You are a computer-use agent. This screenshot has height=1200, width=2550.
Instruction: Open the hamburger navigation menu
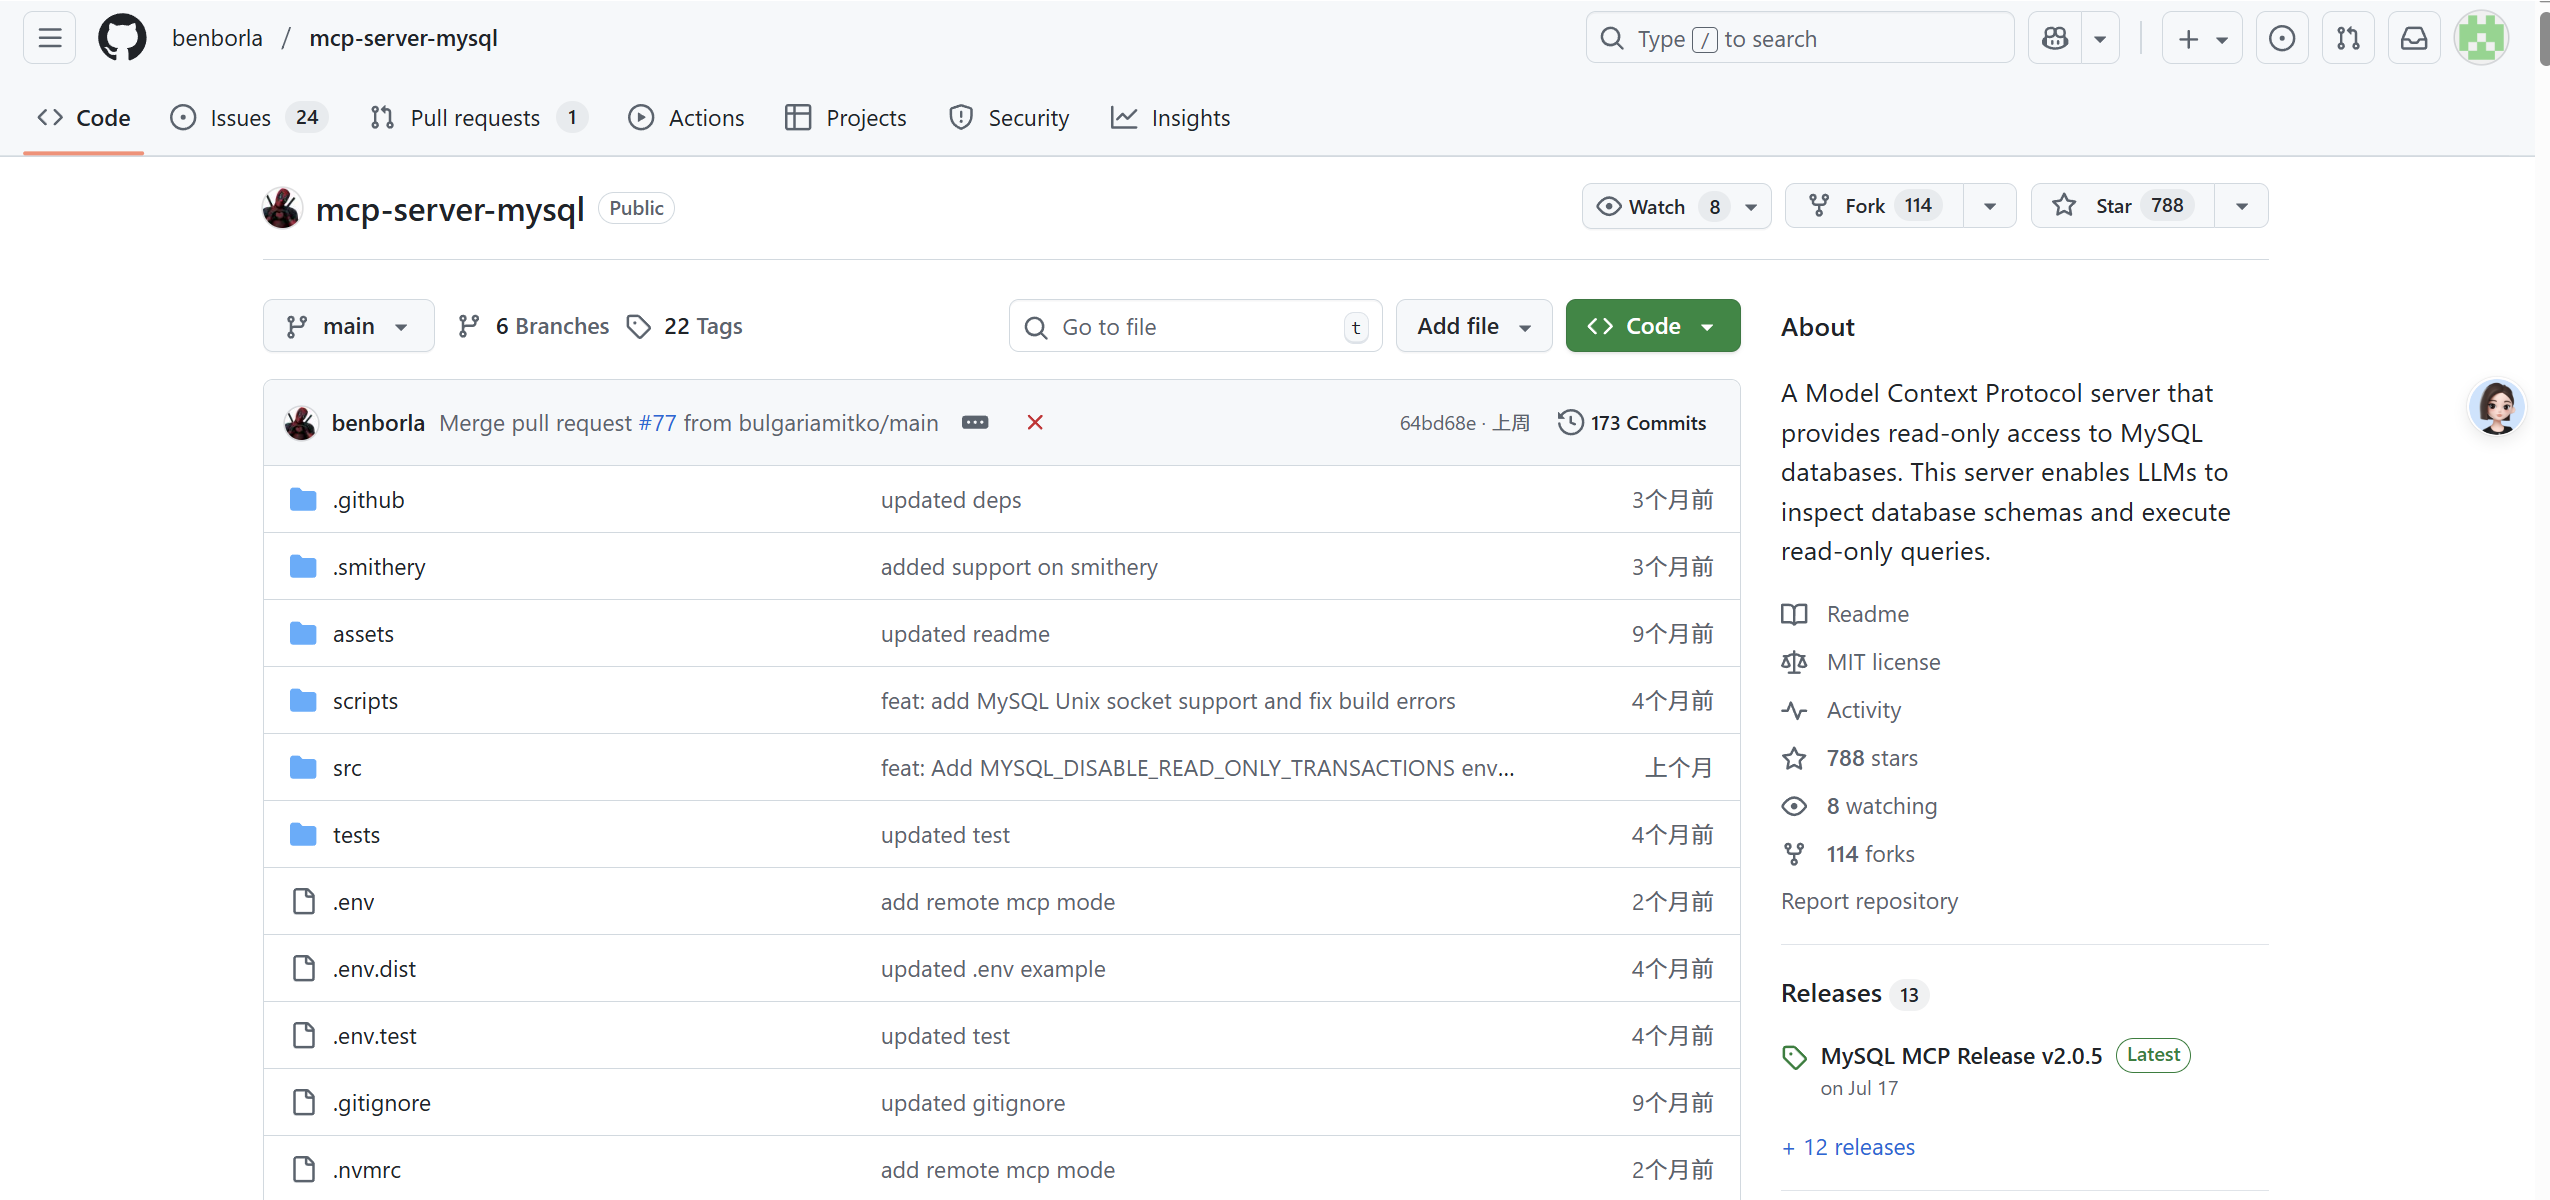pyautogui.click(x=49, y=38)
